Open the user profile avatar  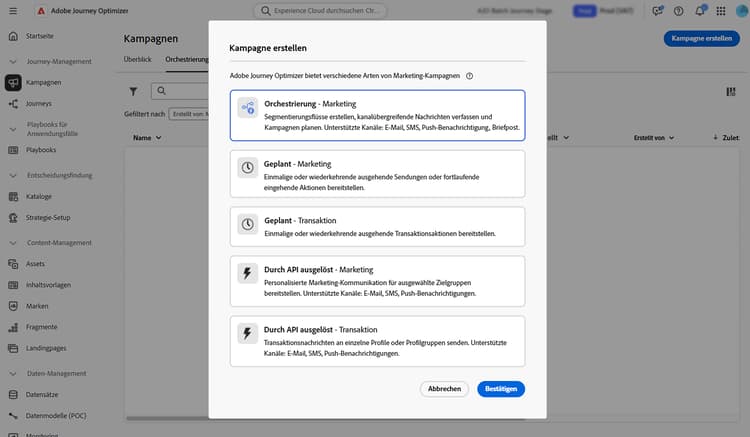point(742,11)
